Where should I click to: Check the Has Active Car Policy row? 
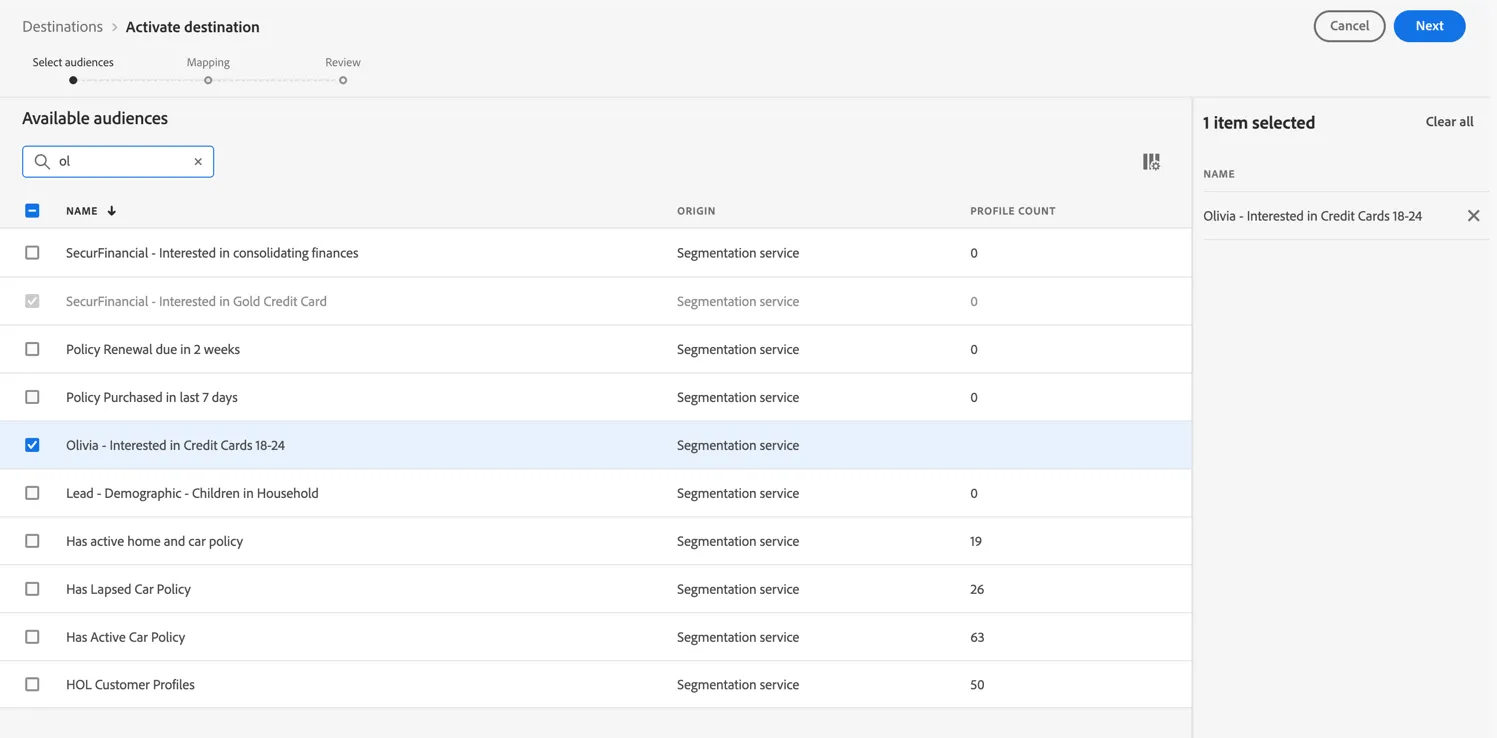(x=32, y=637)
